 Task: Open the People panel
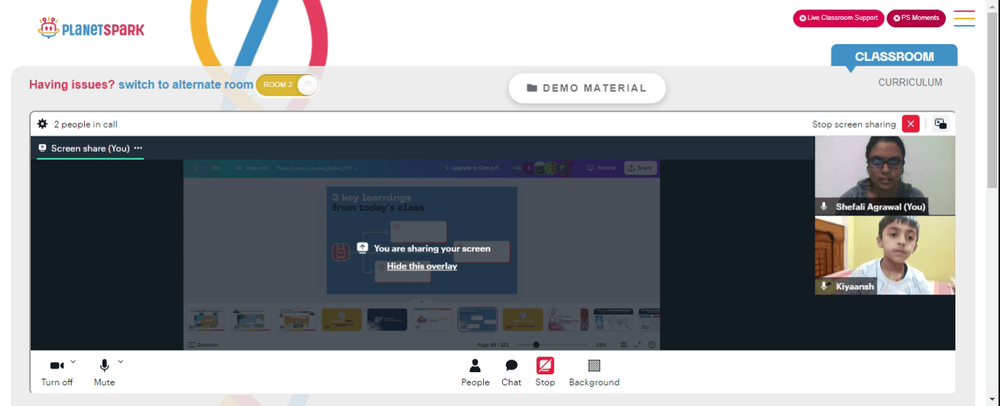click(x=475, y=373)
